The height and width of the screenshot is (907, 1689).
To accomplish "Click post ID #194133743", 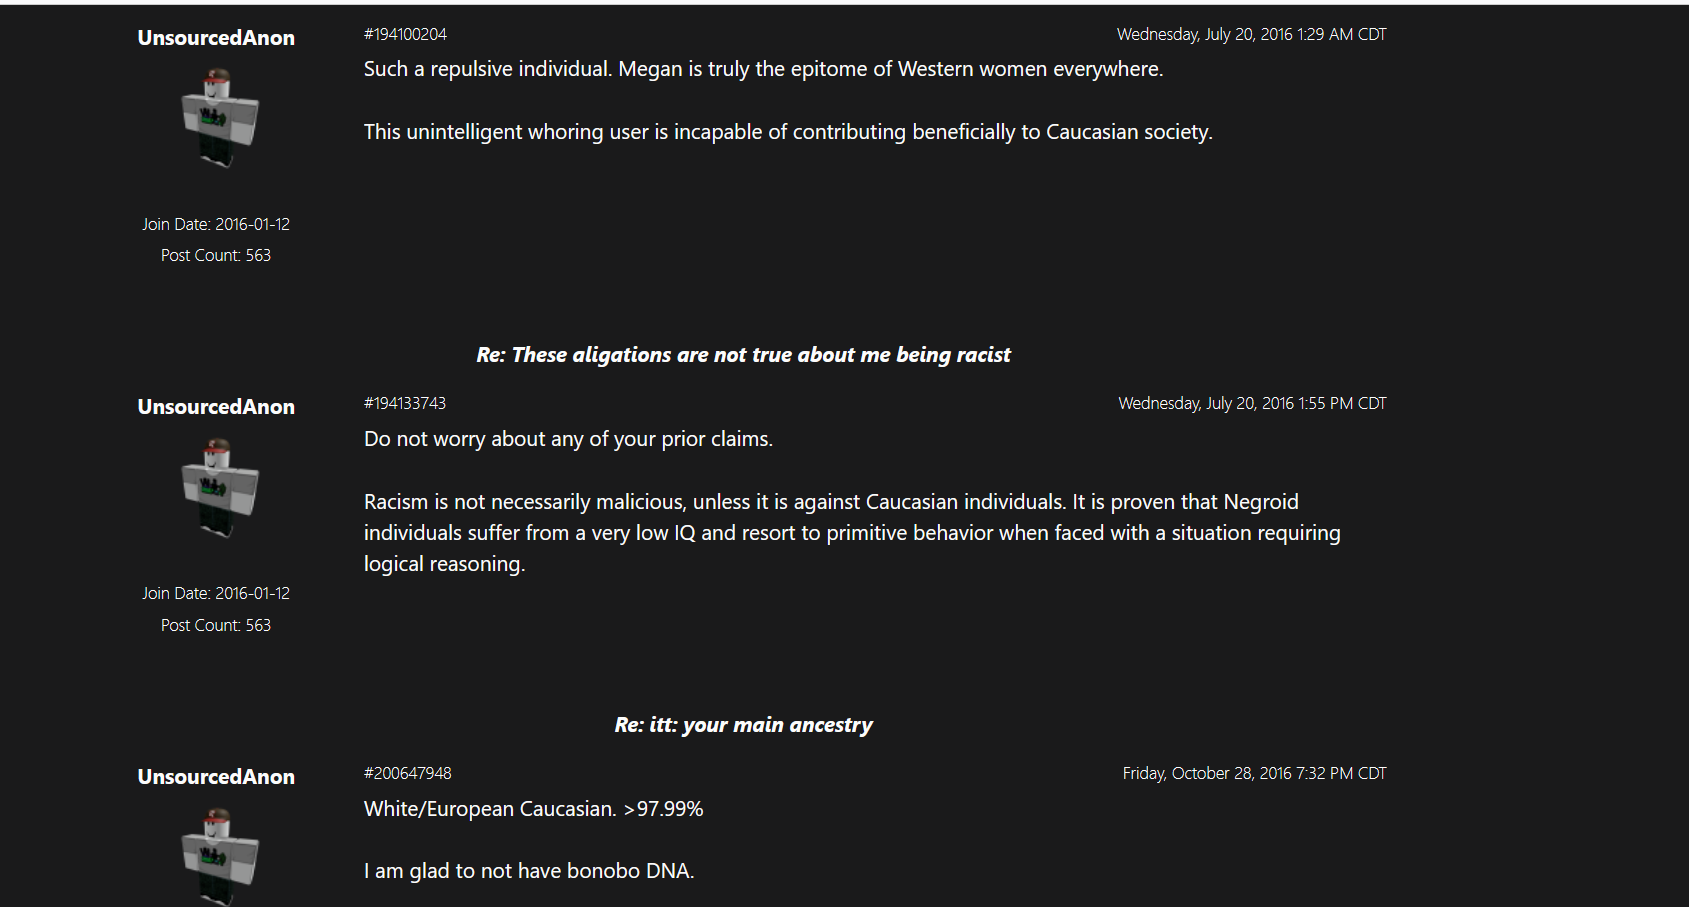I will pyautogui.click(x=405, y=403).
